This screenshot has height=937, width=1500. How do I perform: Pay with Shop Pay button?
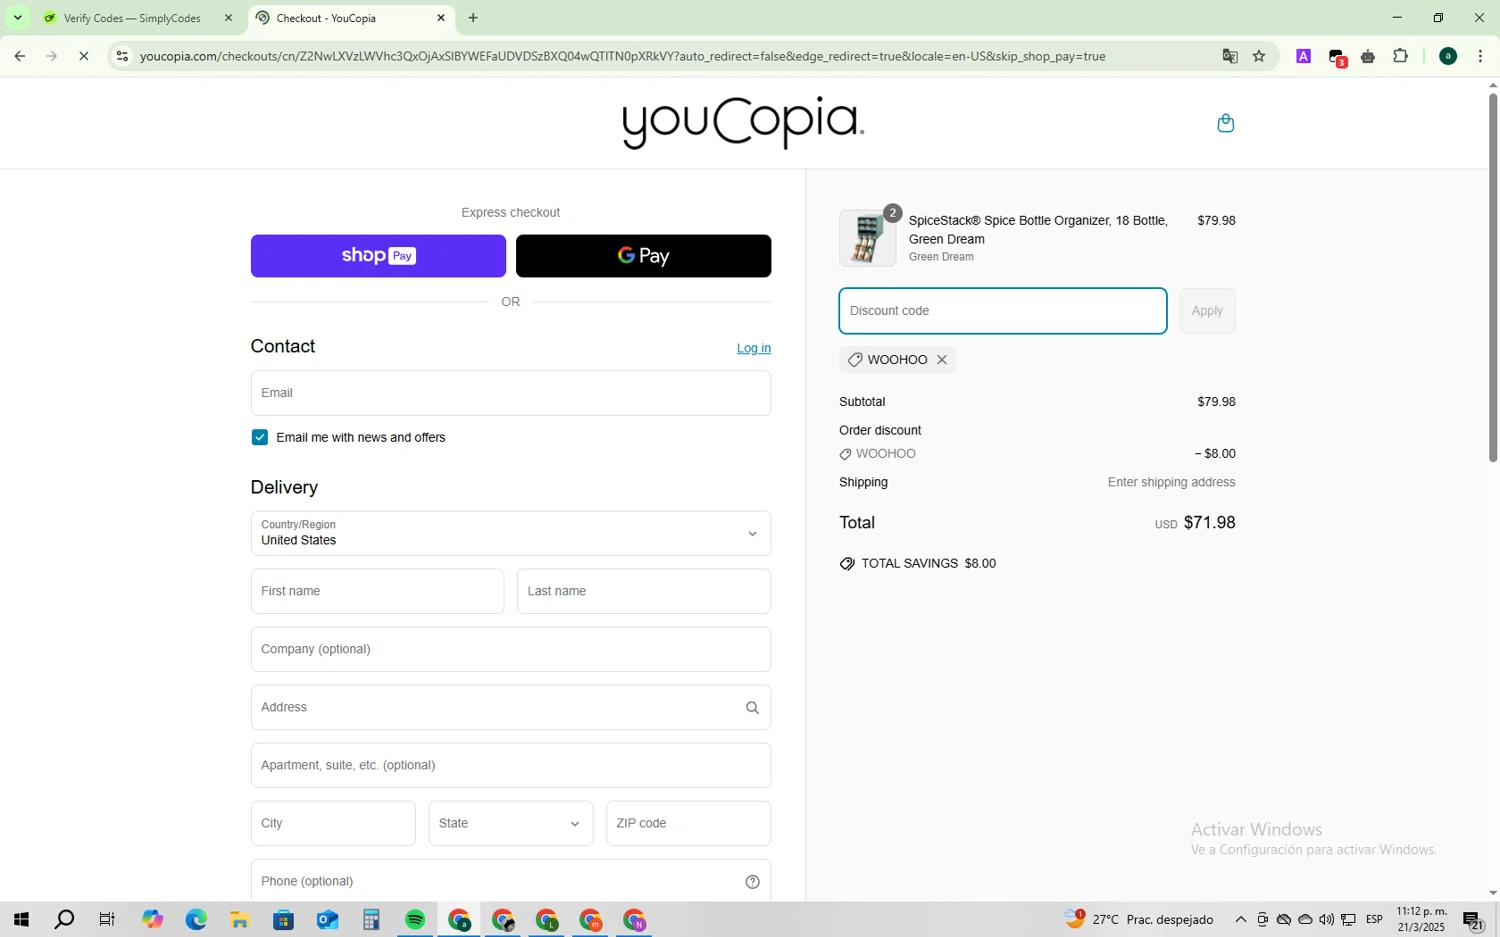(378, 256)
